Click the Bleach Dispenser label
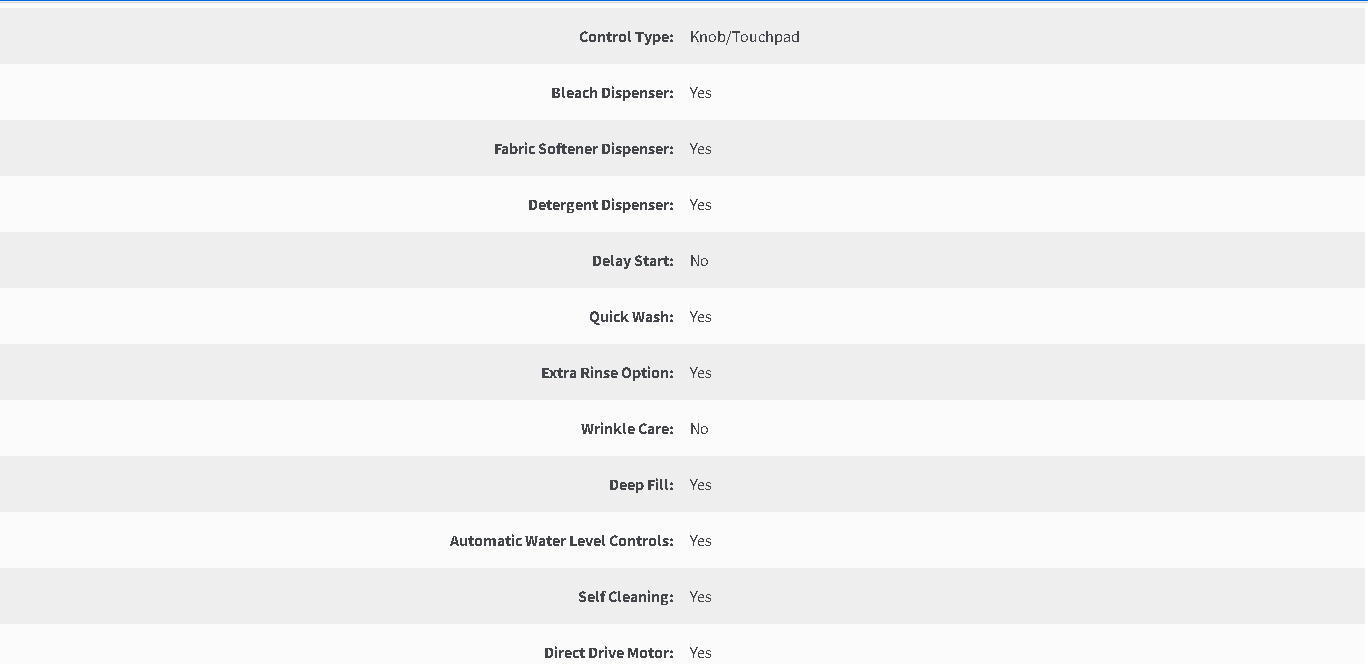This screenshot has height=664, width=1368. (x=612, y=93)
